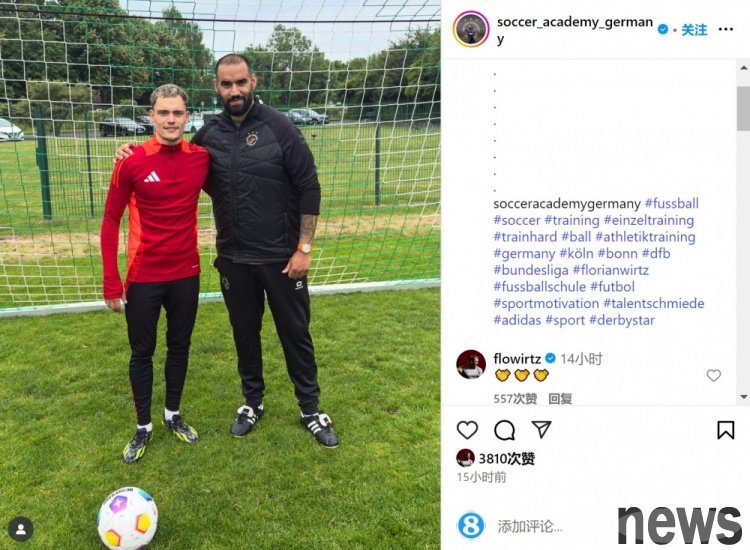
Task: Open comments via speech bubble icon
Action: 504,430
